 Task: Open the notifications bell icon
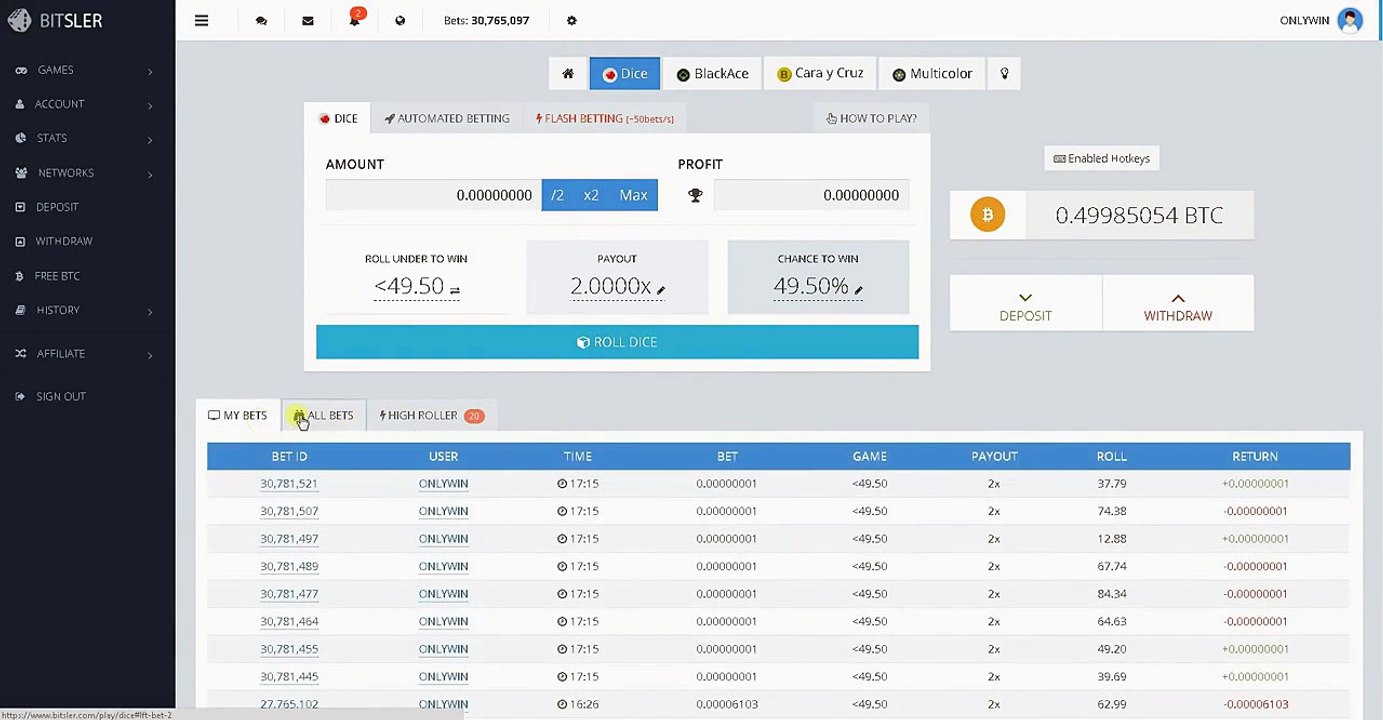pyautogui.click(x=355, y=19)
